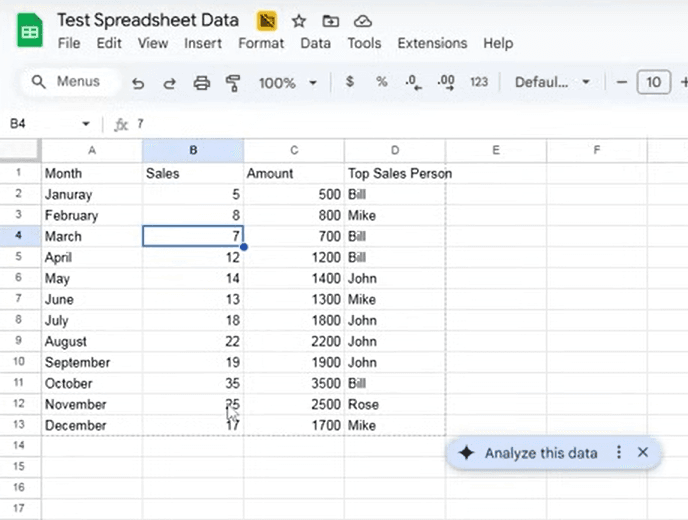This screenshot has height=520, width=688.
Task: Select the Paint format tool
Action: [233, 82]
